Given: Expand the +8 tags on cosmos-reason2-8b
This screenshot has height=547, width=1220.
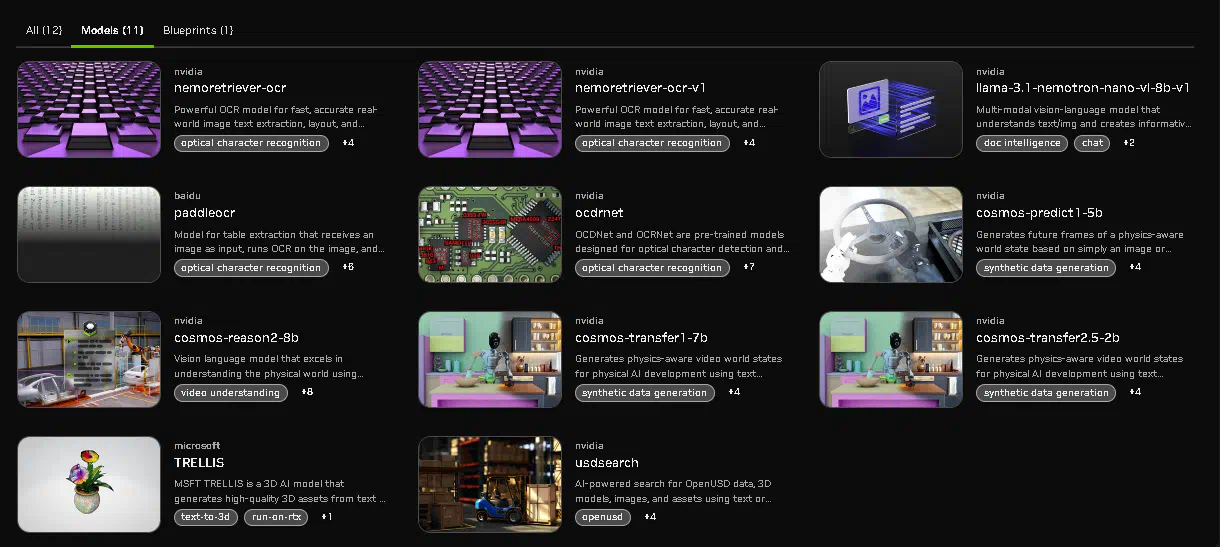Looking at the screenshot, I should click(307, 392).
